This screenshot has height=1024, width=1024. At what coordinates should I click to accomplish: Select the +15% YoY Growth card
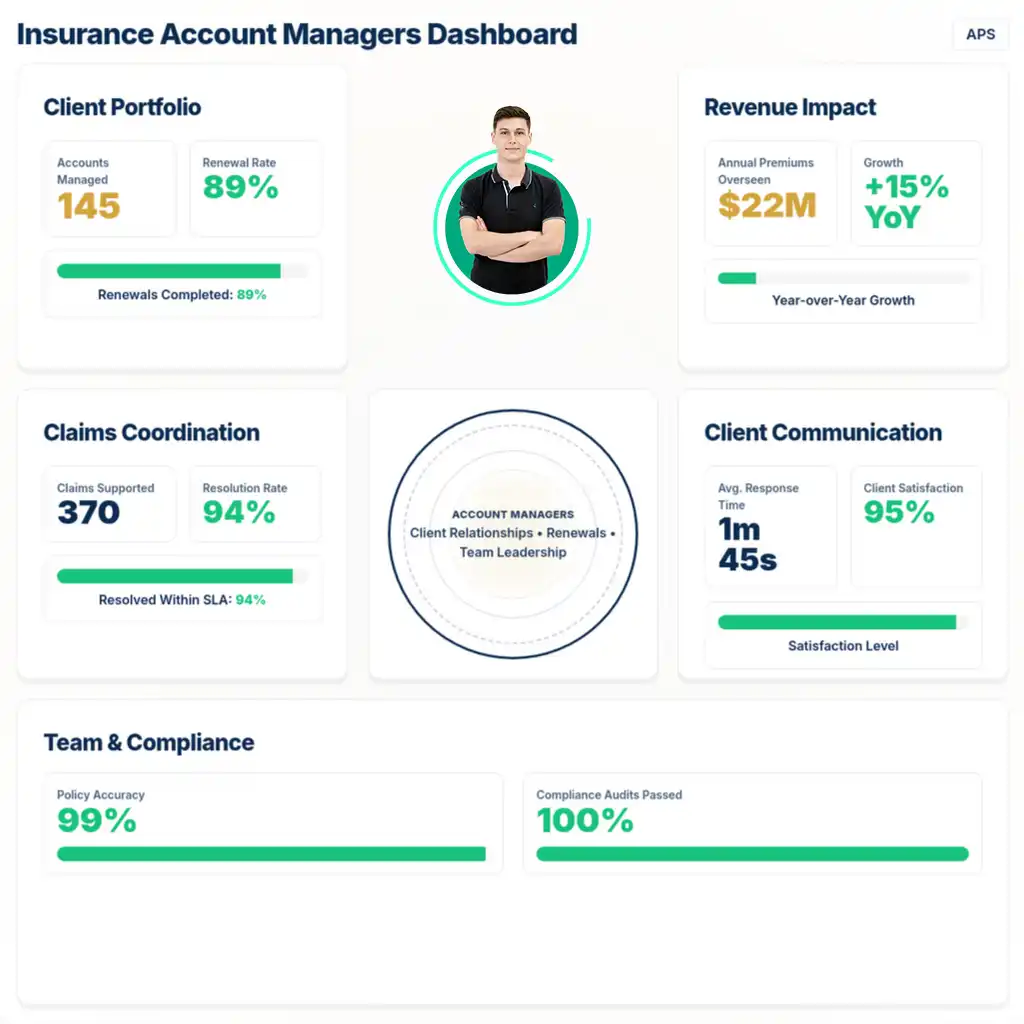point(916,193)
